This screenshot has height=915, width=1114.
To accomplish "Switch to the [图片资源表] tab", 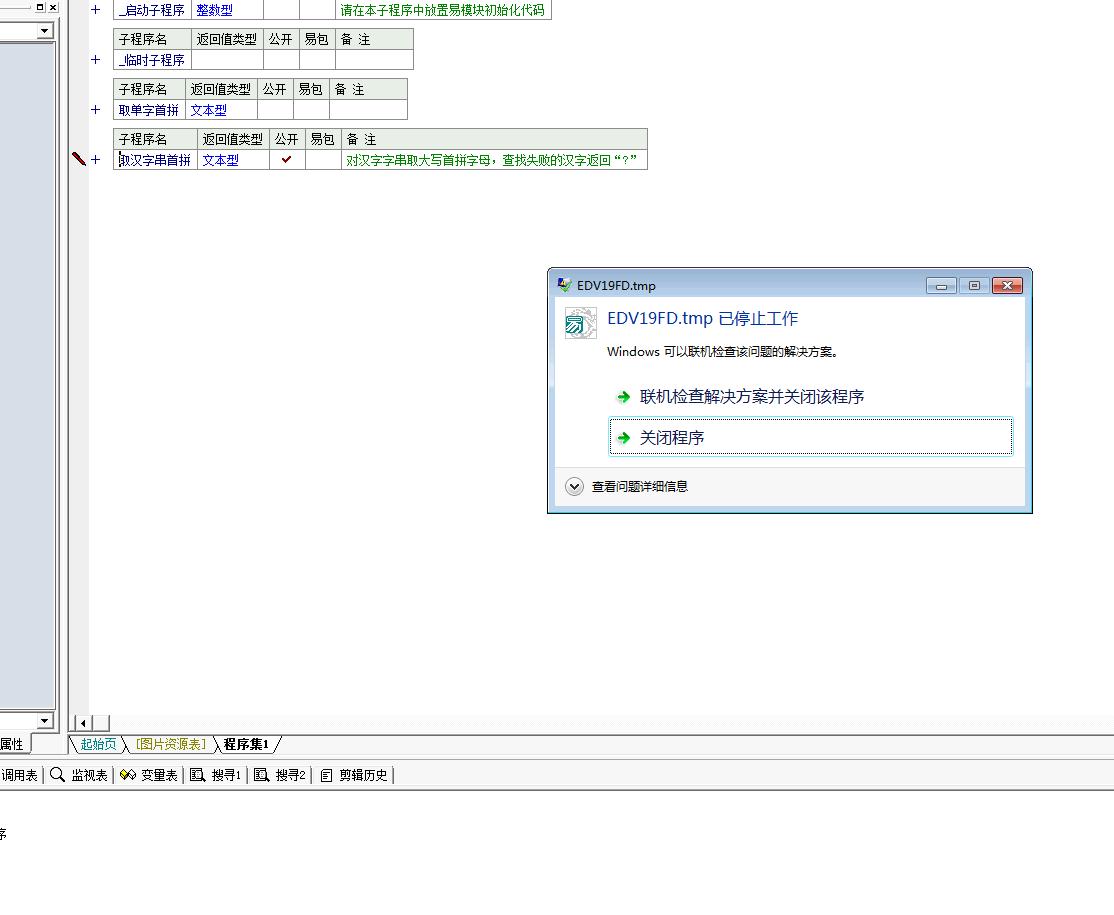I will click(171, 744).
